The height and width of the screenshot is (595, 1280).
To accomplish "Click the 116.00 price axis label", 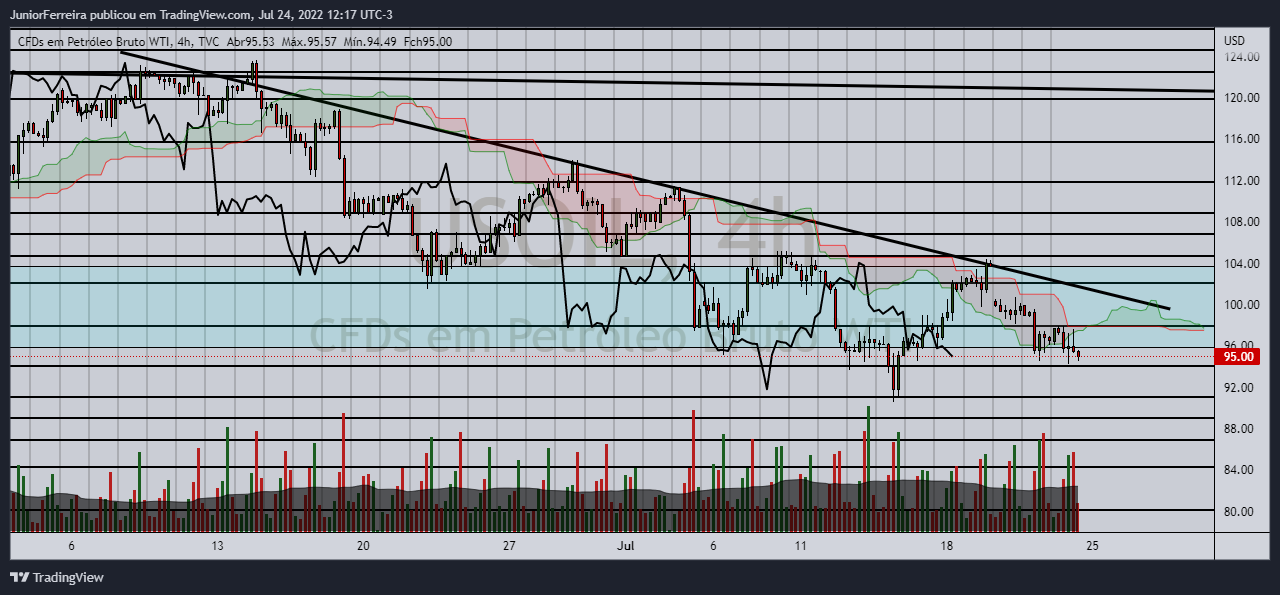I will coord(1240,139).
